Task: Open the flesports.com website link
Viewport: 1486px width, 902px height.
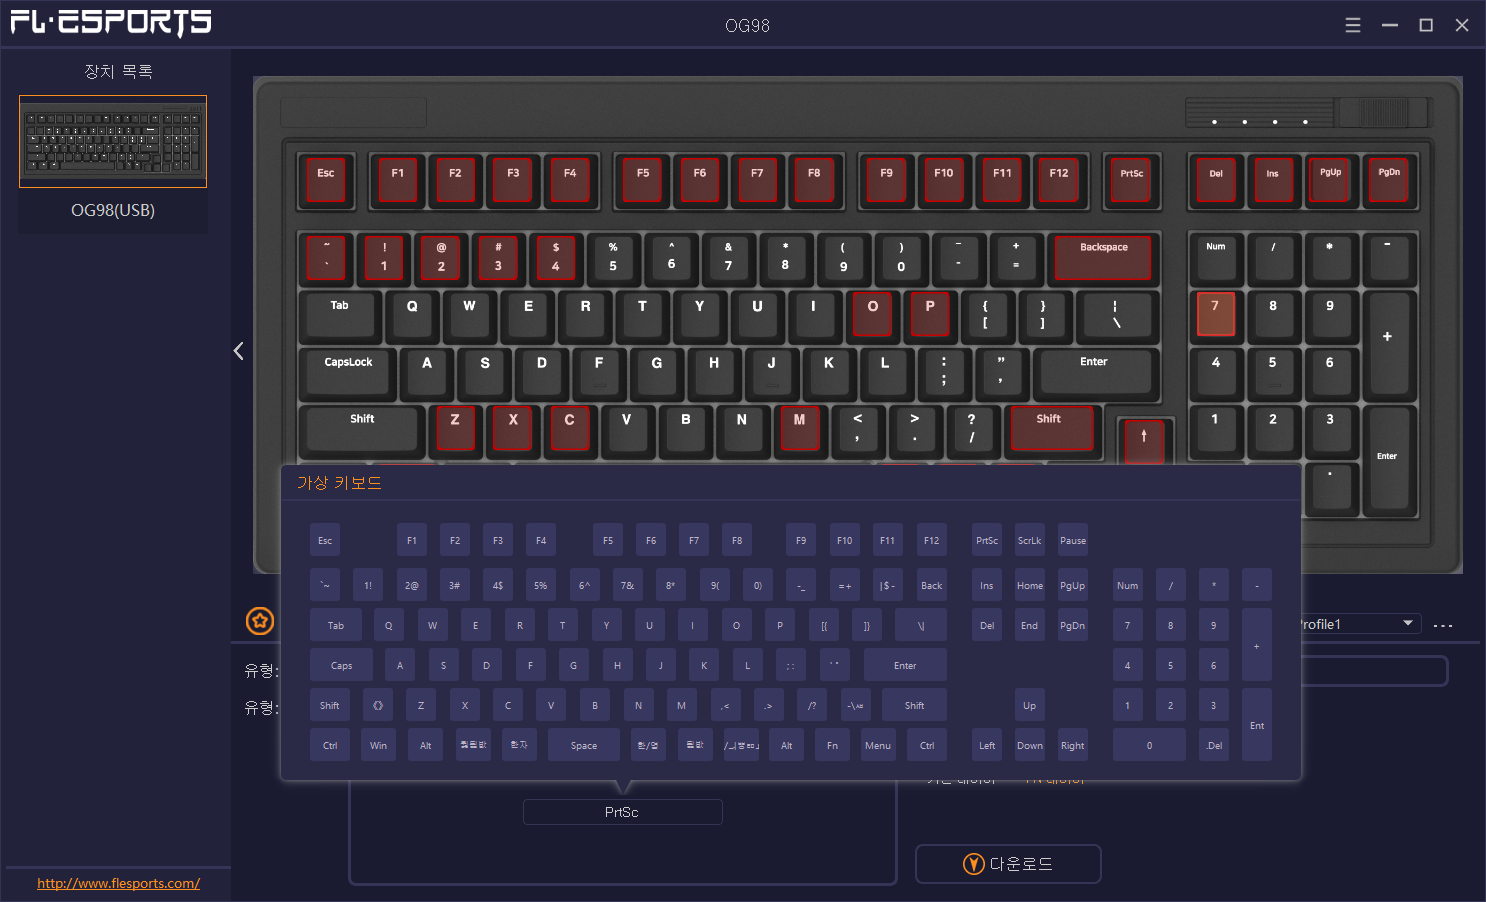Action: 118,883
